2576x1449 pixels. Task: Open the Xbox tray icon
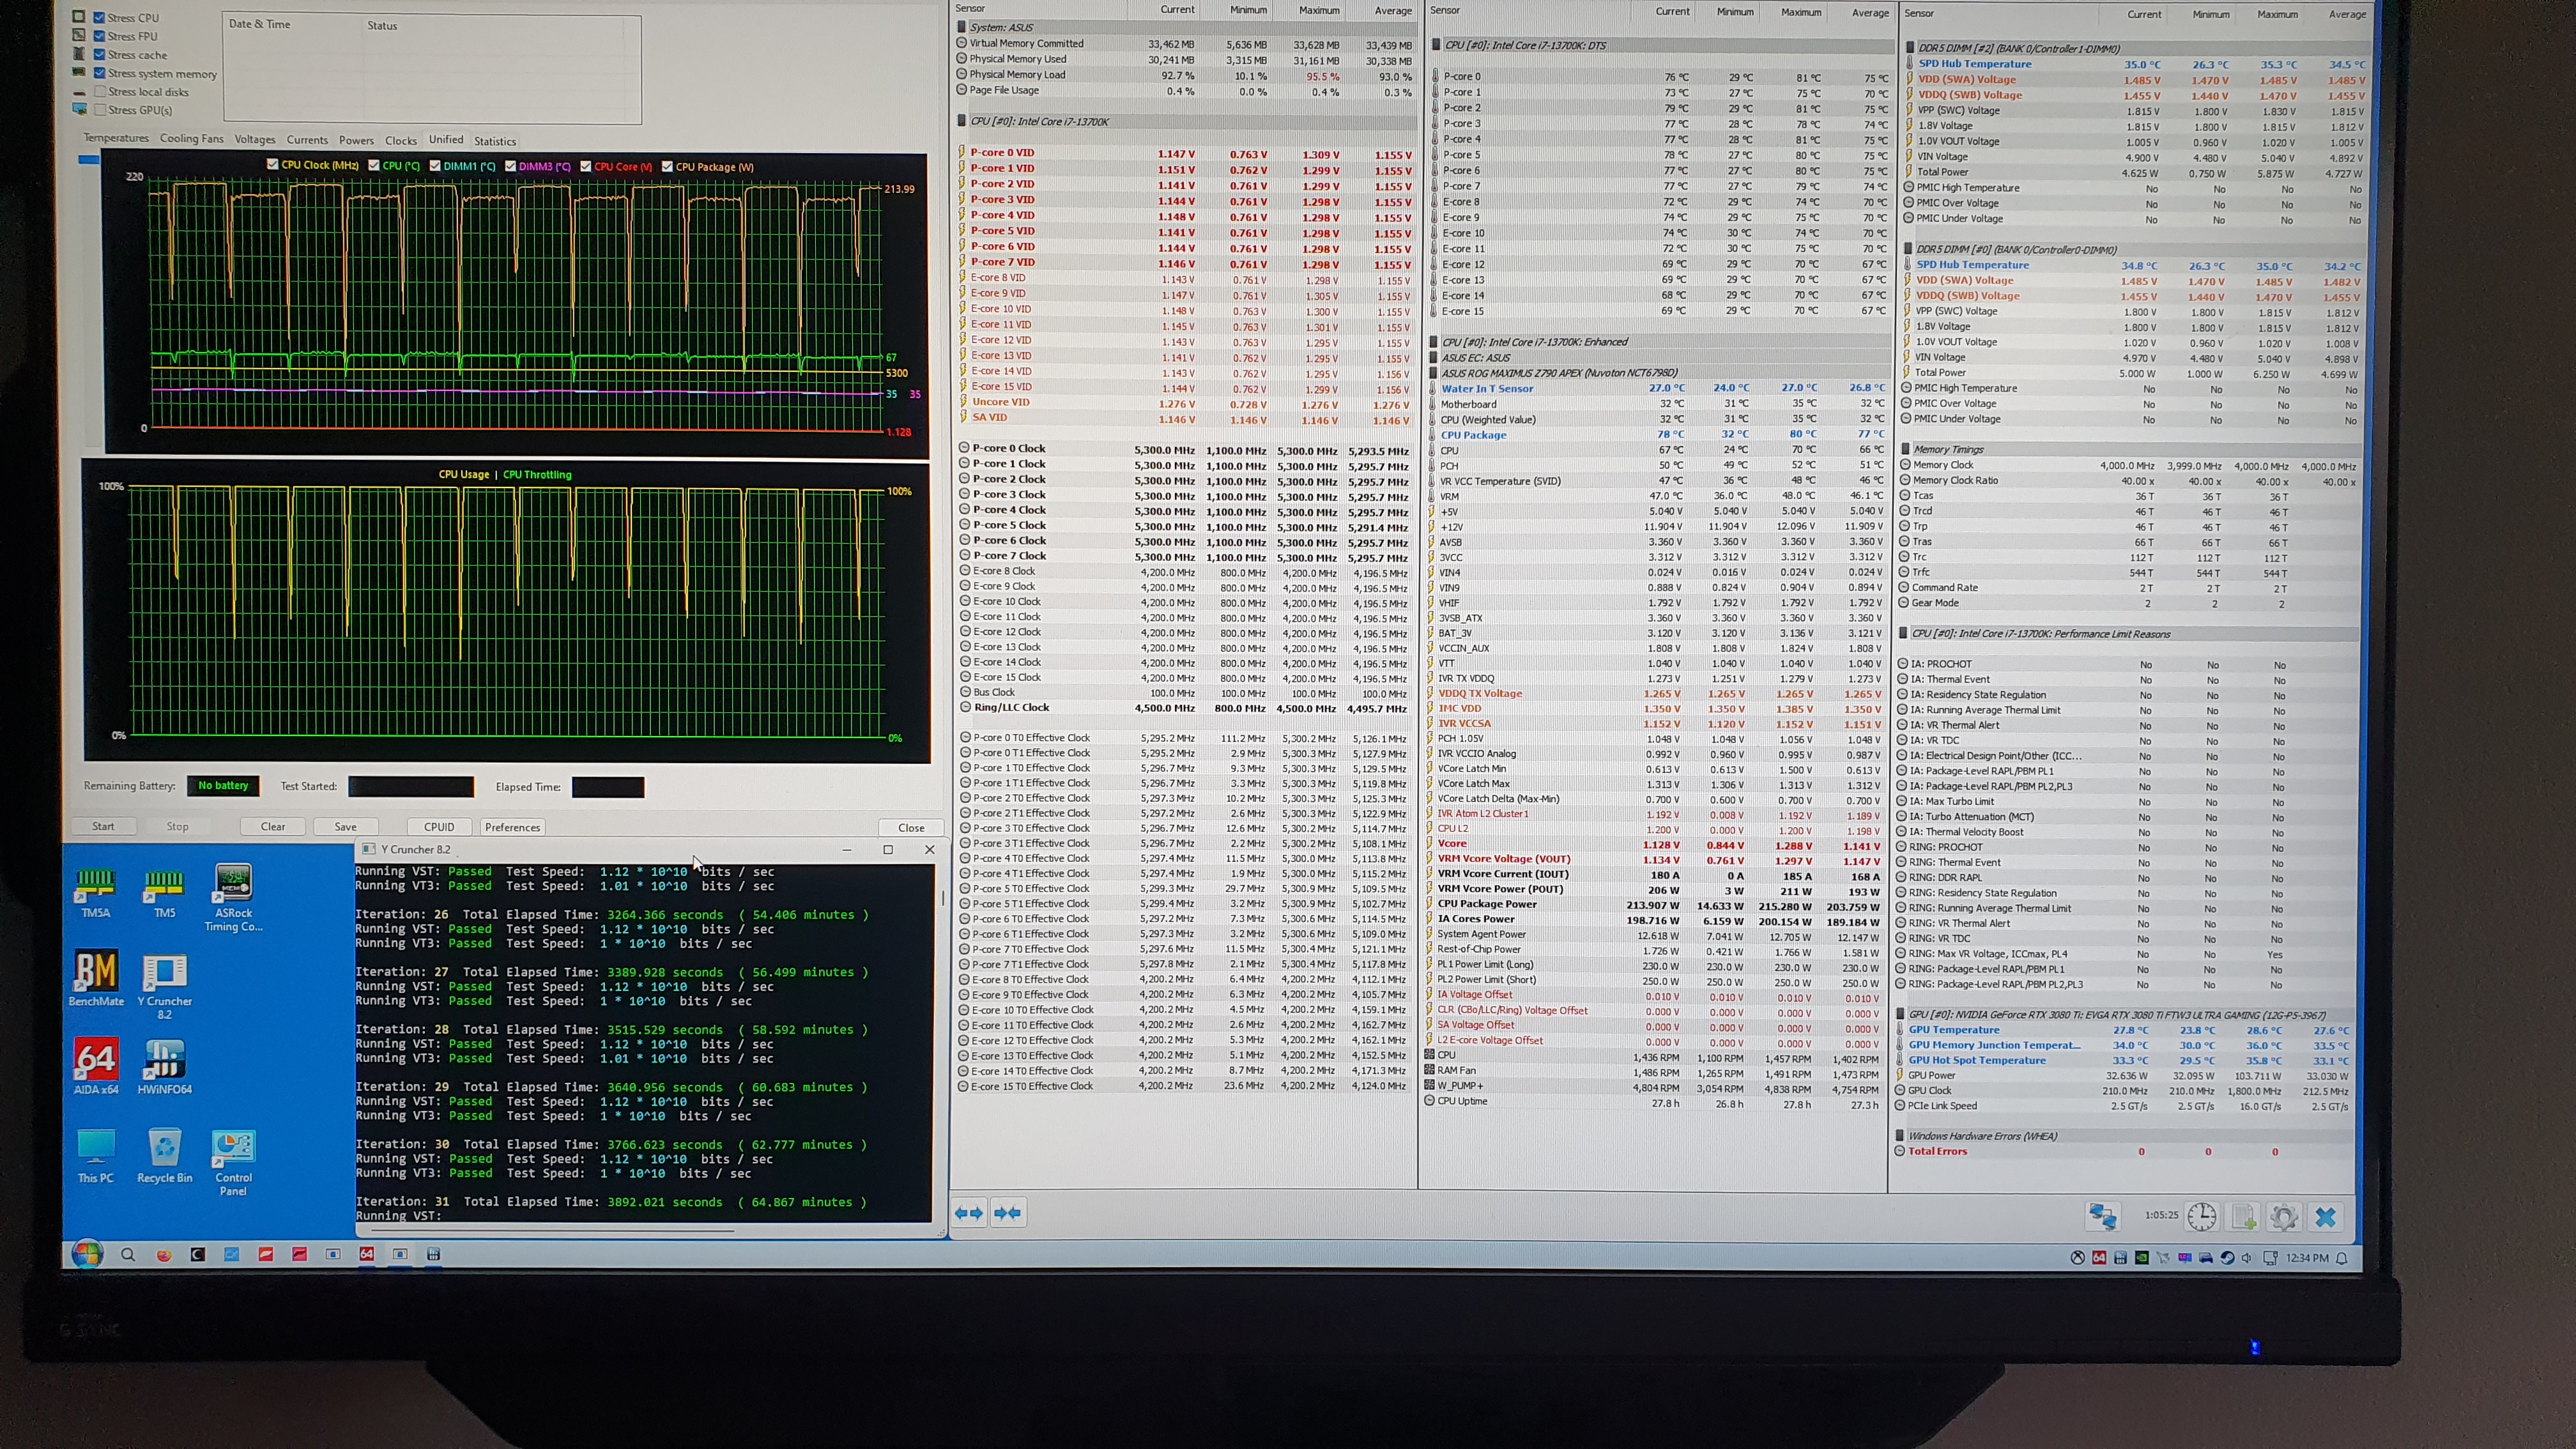[2077, 1258]
